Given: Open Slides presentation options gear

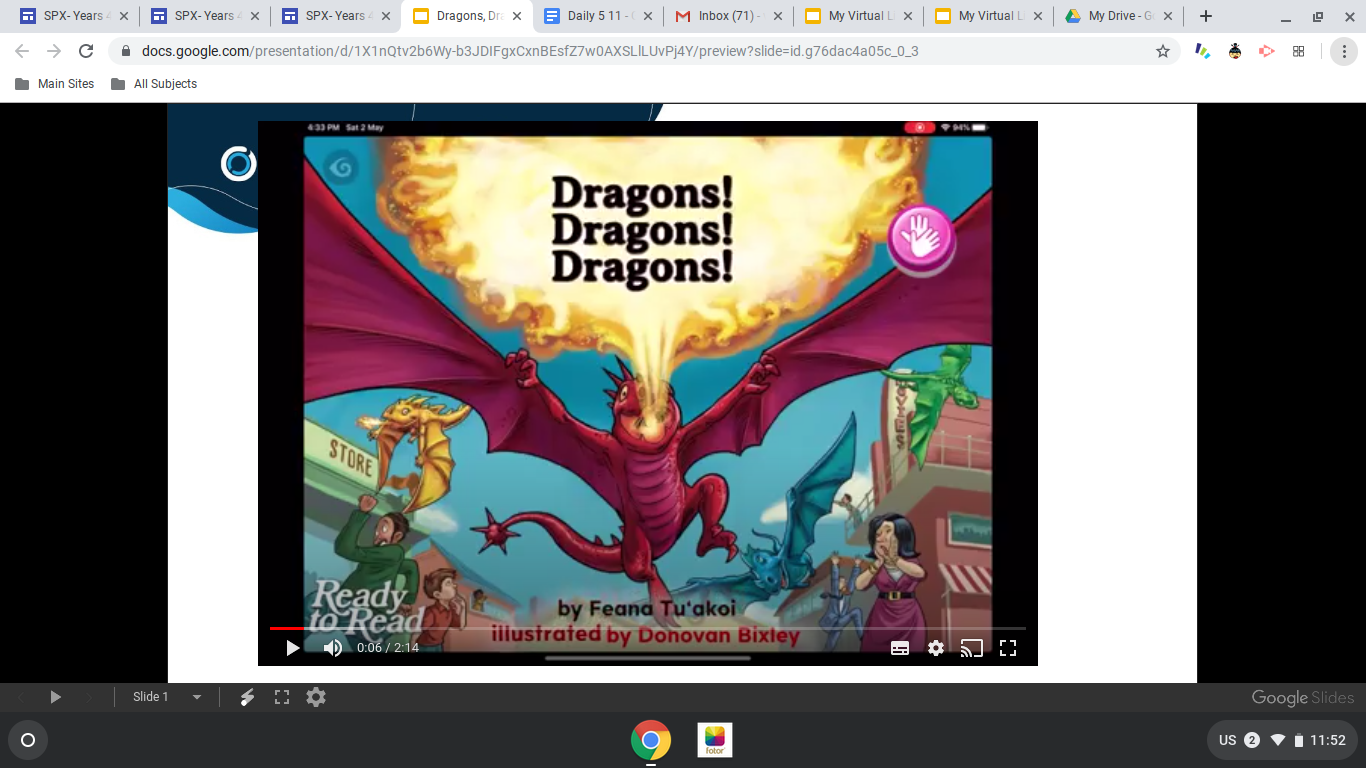Looking at the screenshot, I should (316, 697).
